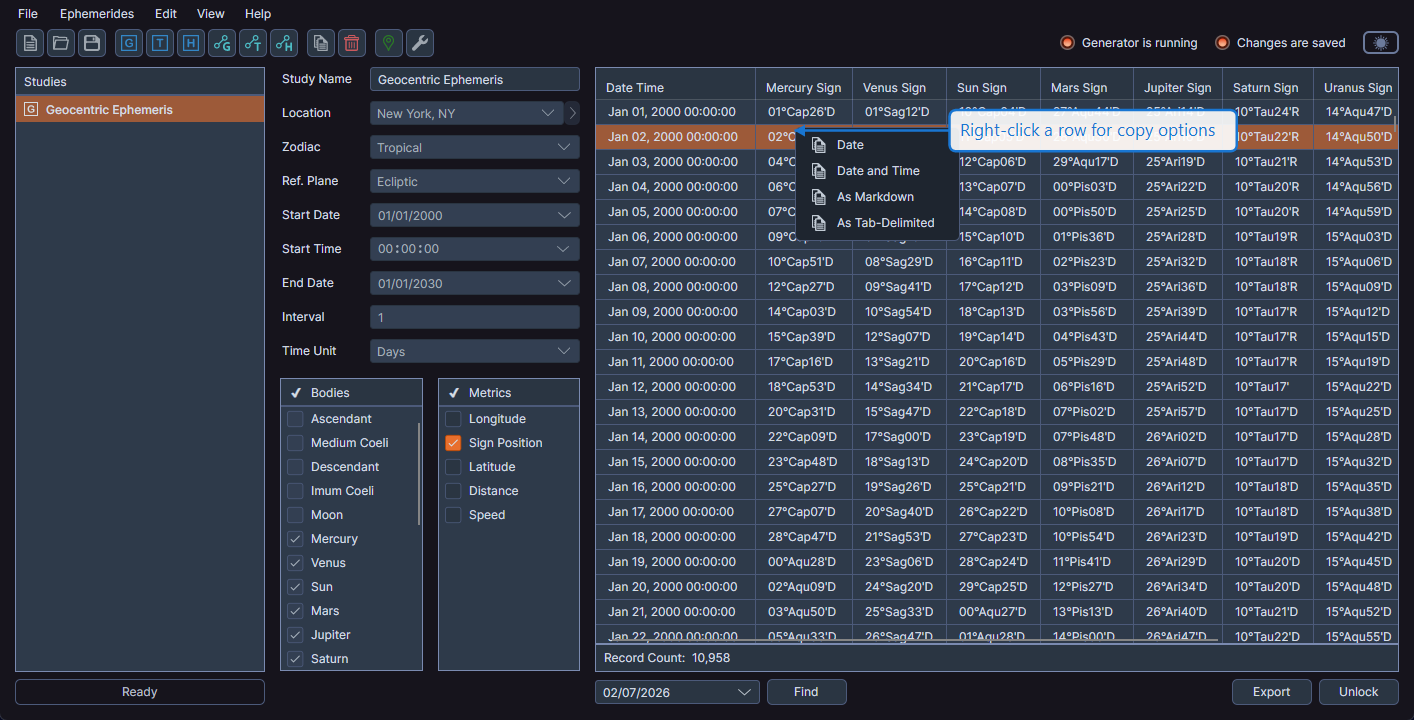
Task: Open location settings via the green map pin
Action: (x=388, y=43)
